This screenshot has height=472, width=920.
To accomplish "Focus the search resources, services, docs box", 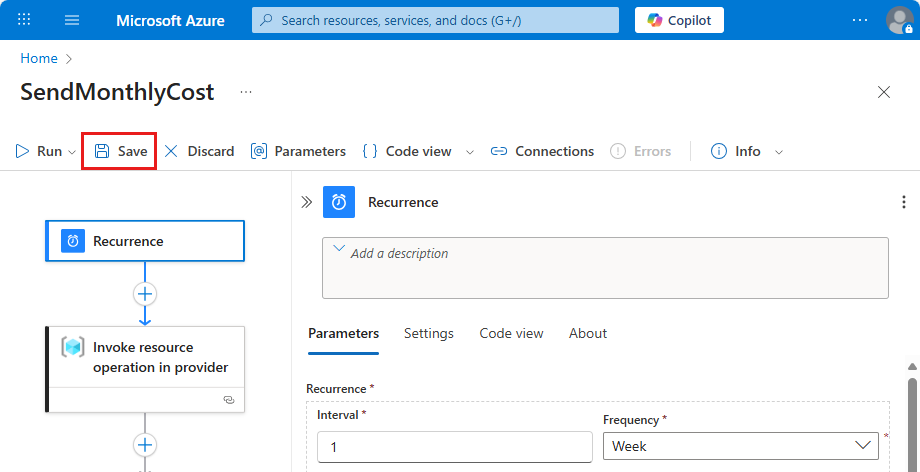I will [435, 21].
